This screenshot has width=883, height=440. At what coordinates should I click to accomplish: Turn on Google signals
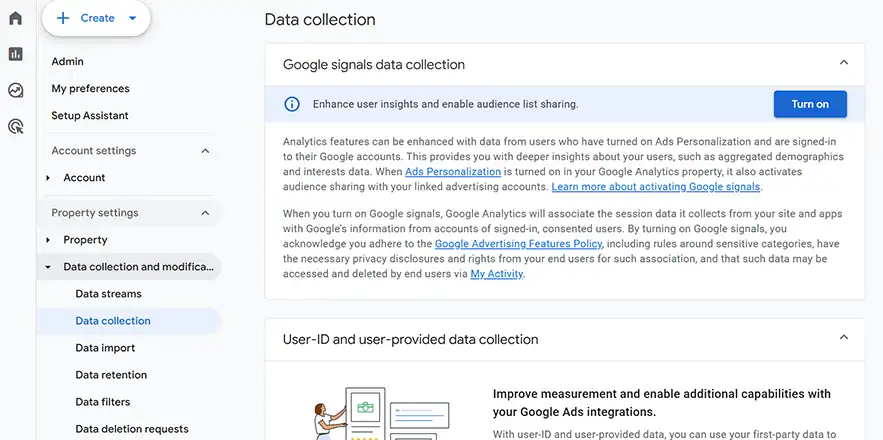[x=810, y=104]
